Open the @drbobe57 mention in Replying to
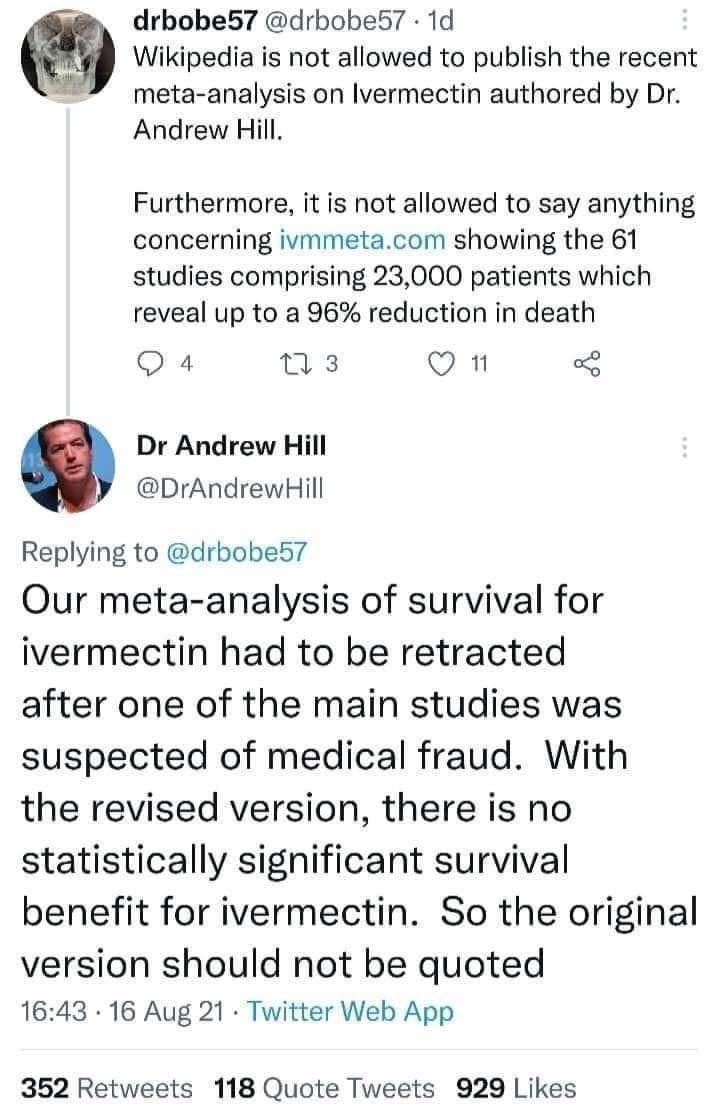Image resolution: width=720 pixels, height=1113 pixels. pyautogui.click(x=238, y=549)
